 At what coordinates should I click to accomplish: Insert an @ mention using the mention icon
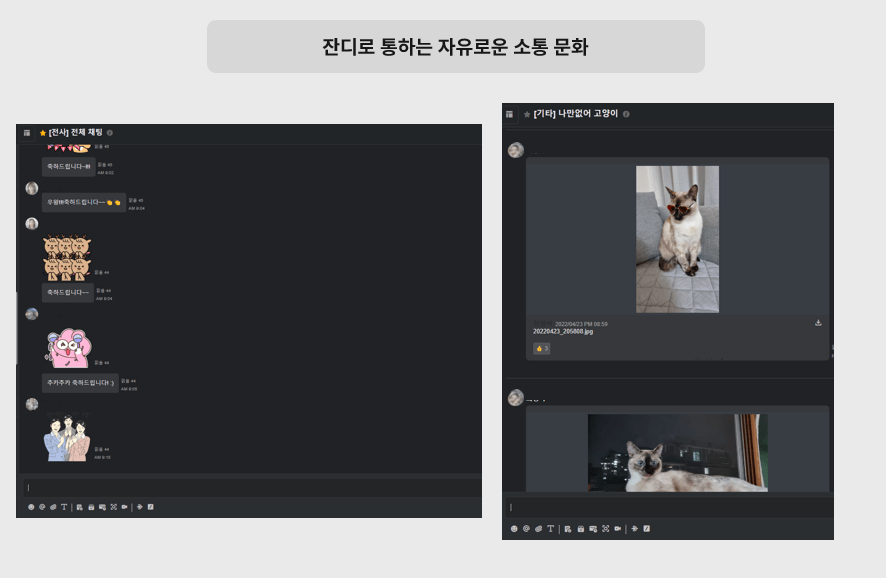click(x=42, y=507)
